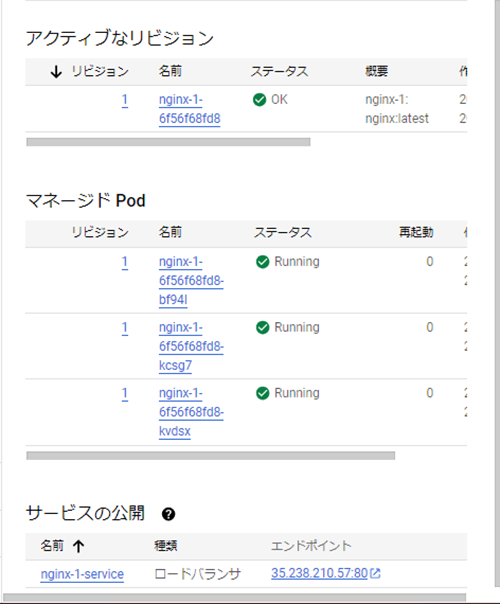Open the nginx-1-service link
This screenshot has width=500, height=604.
[82, 574]
